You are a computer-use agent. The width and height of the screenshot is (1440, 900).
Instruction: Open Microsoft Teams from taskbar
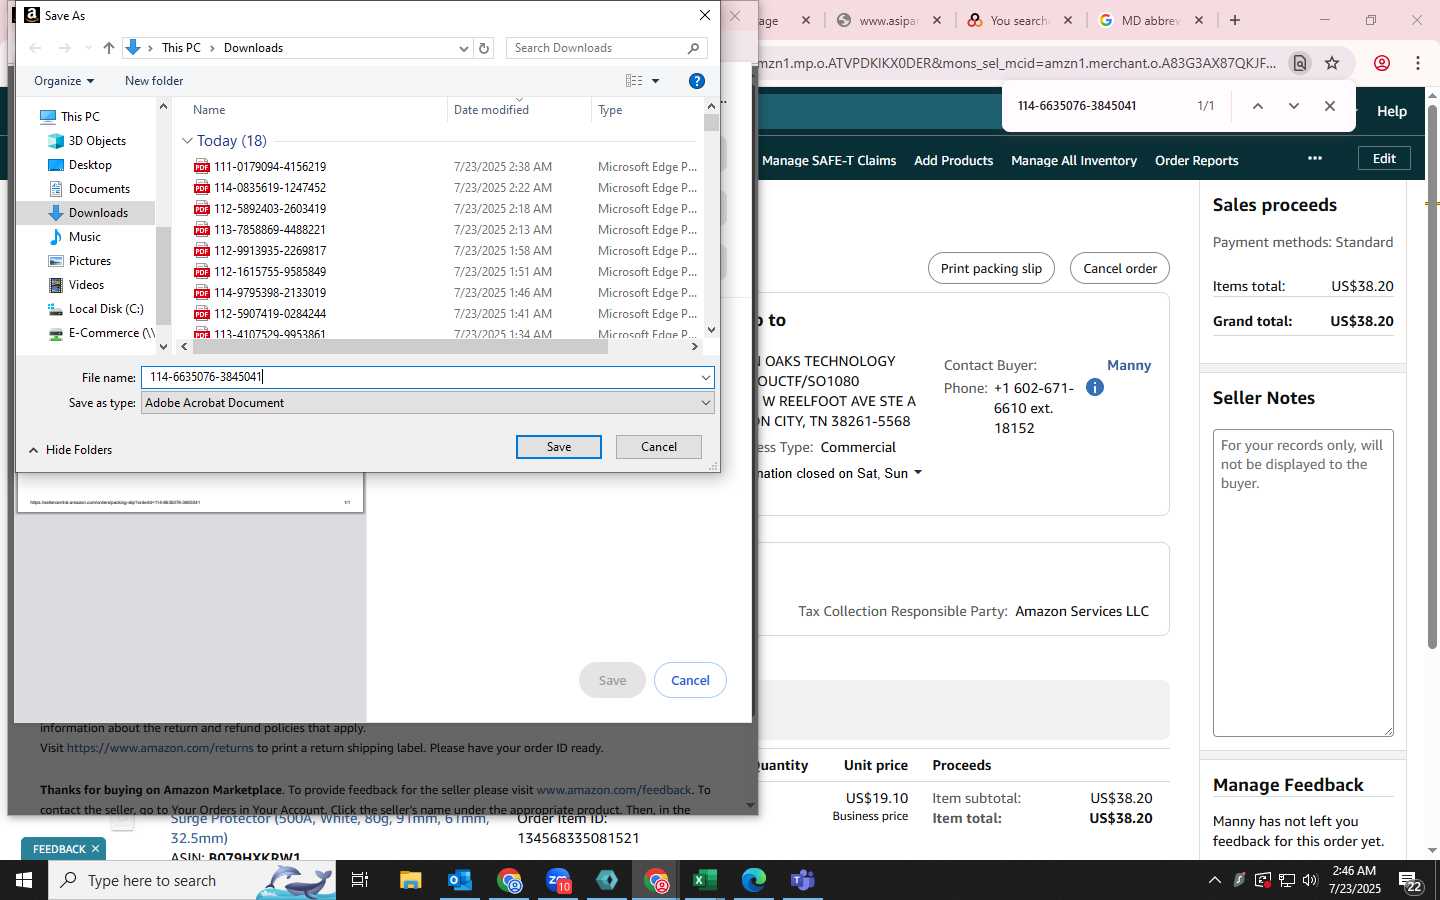click(802, 880)
